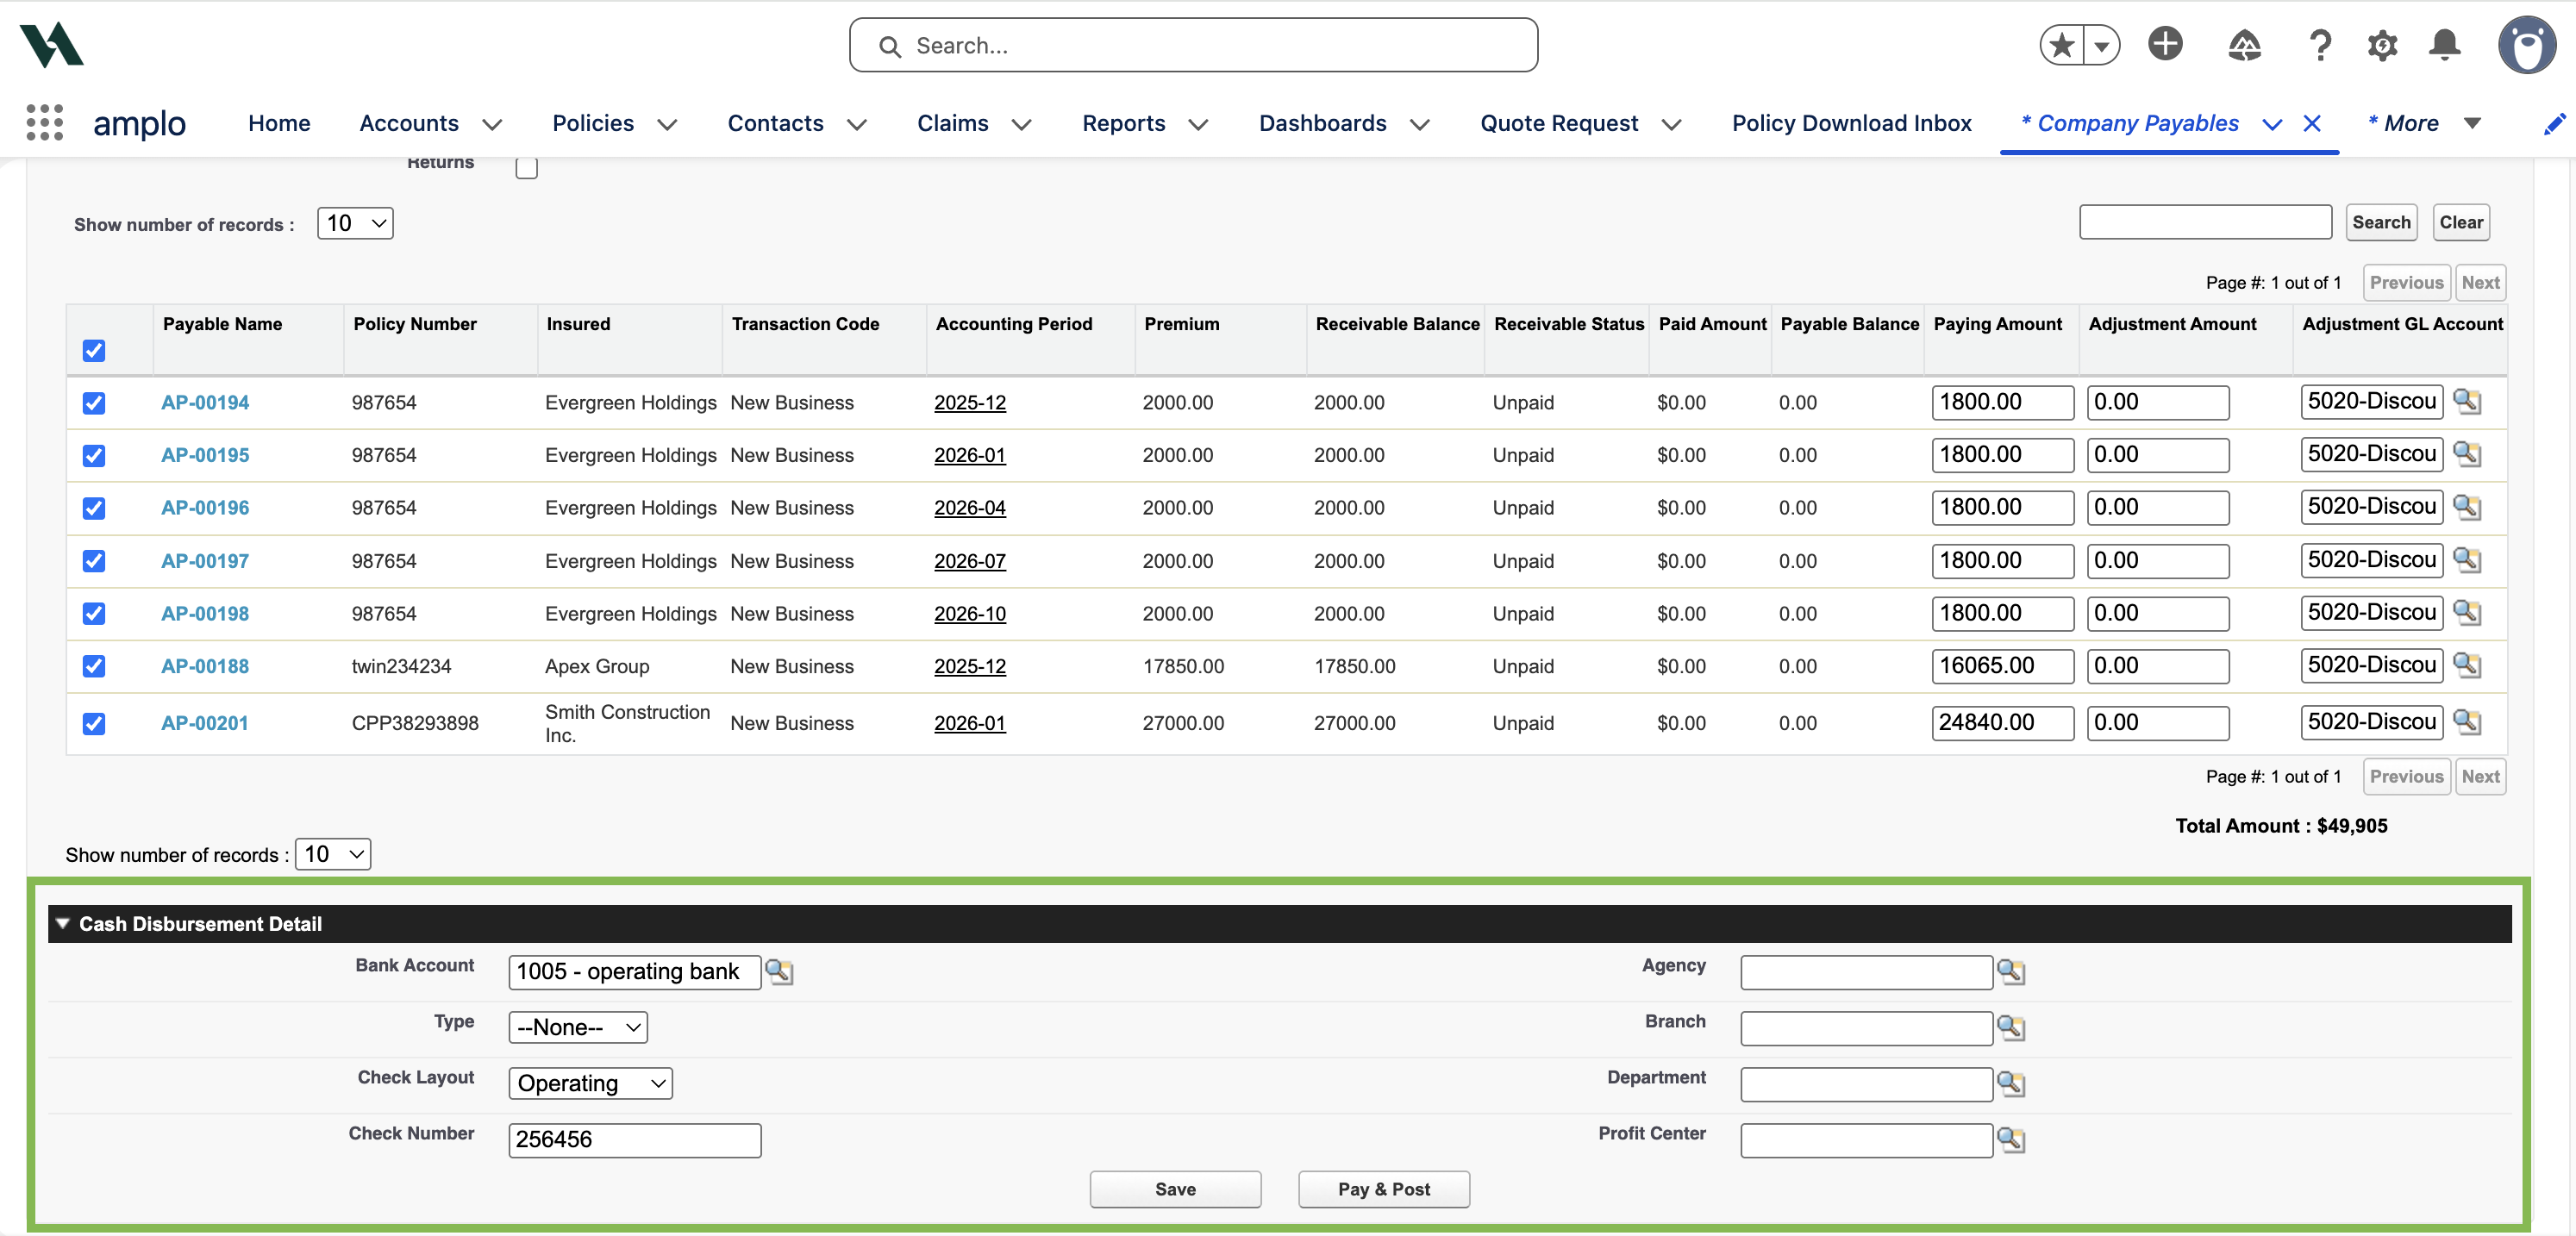Screen dimensions: 2576x1236
Task: Open the favorites list dropdown arrow
Action: pos(2101,45)
